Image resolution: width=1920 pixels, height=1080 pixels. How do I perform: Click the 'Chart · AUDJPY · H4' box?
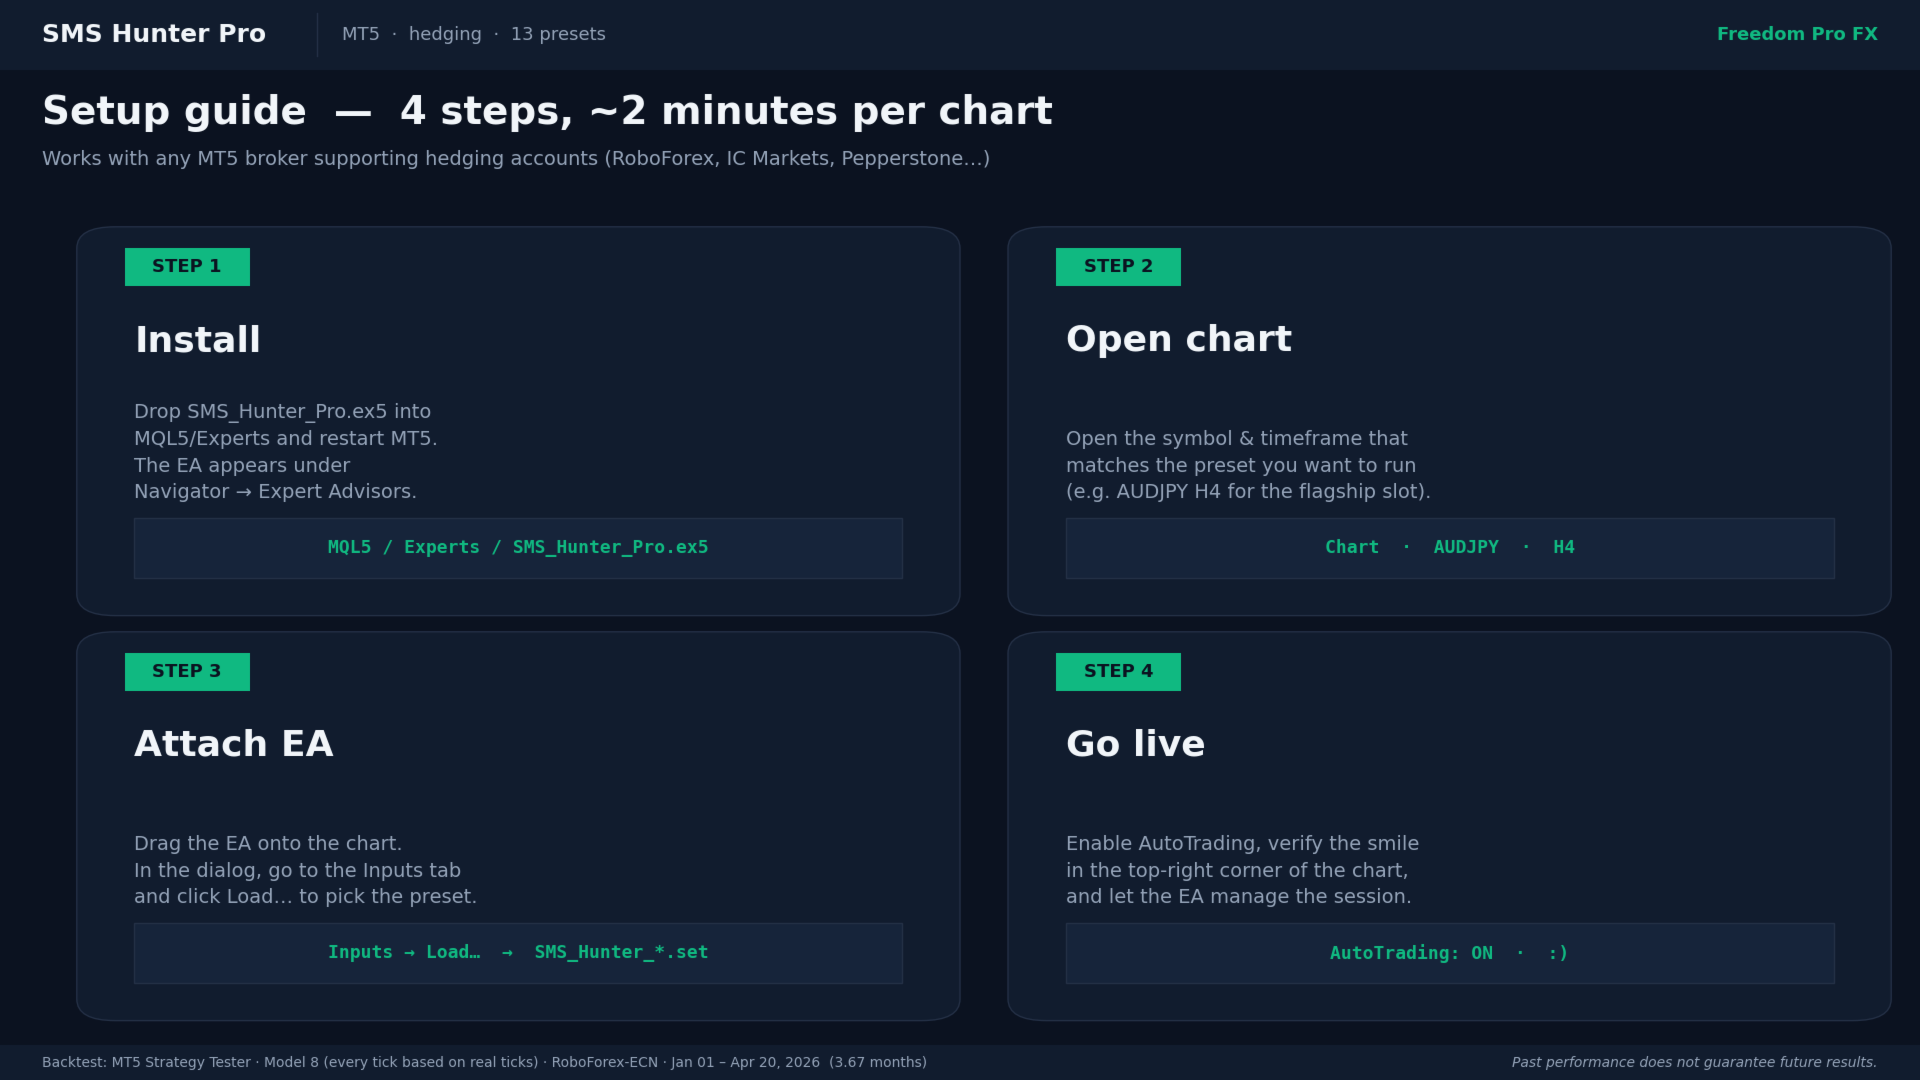(x=1449, y=548)
